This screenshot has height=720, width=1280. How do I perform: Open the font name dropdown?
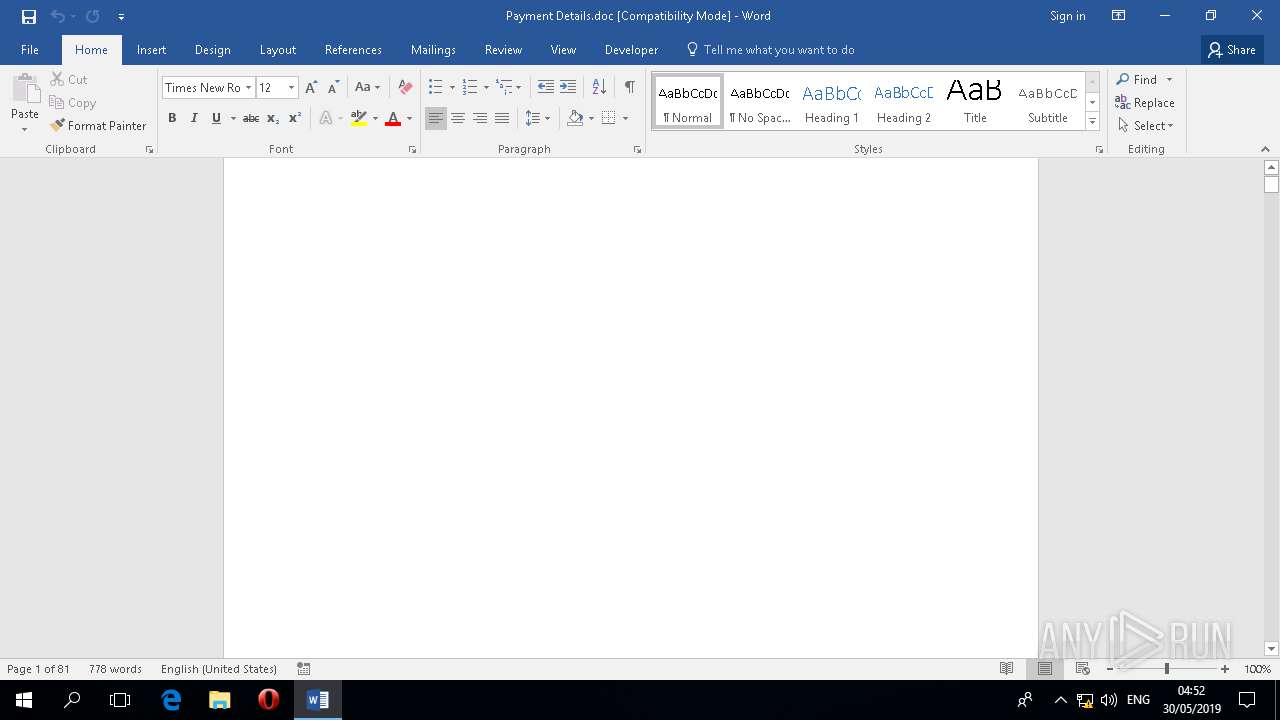(248, 88)
